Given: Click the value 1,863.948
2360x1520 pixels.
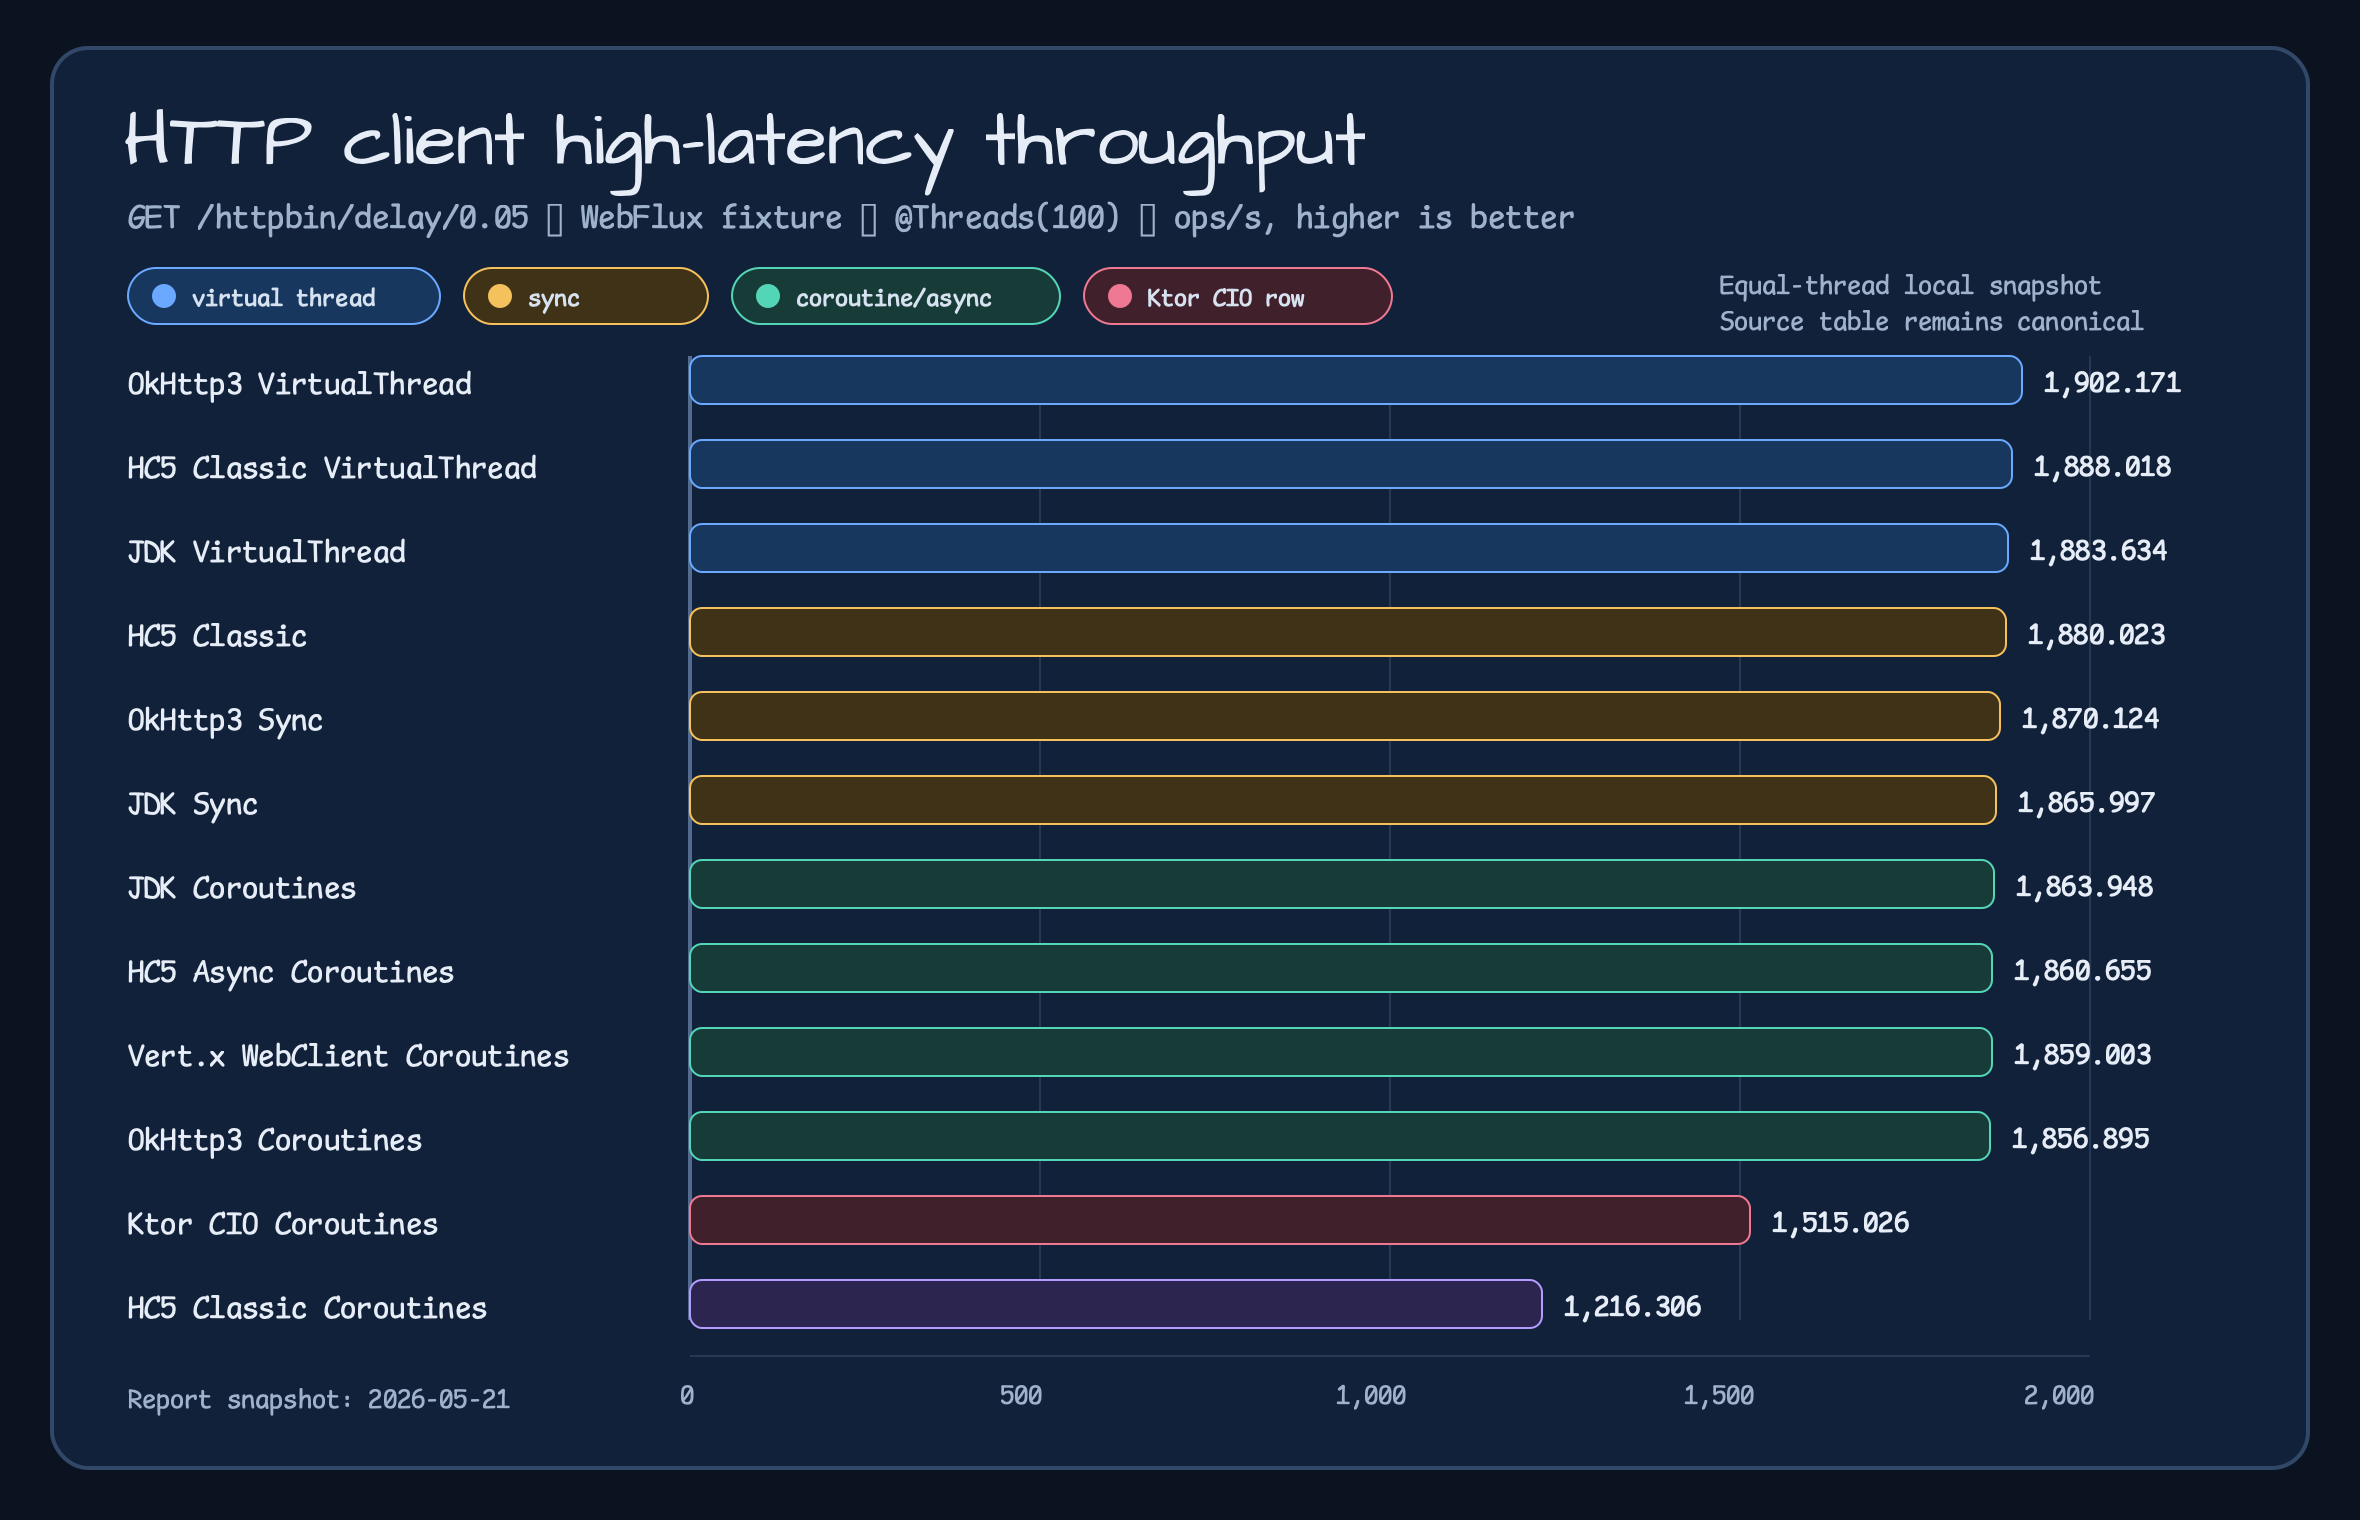Looking at the screenshot, I should pyautogui.click(x=2084, y=887).
